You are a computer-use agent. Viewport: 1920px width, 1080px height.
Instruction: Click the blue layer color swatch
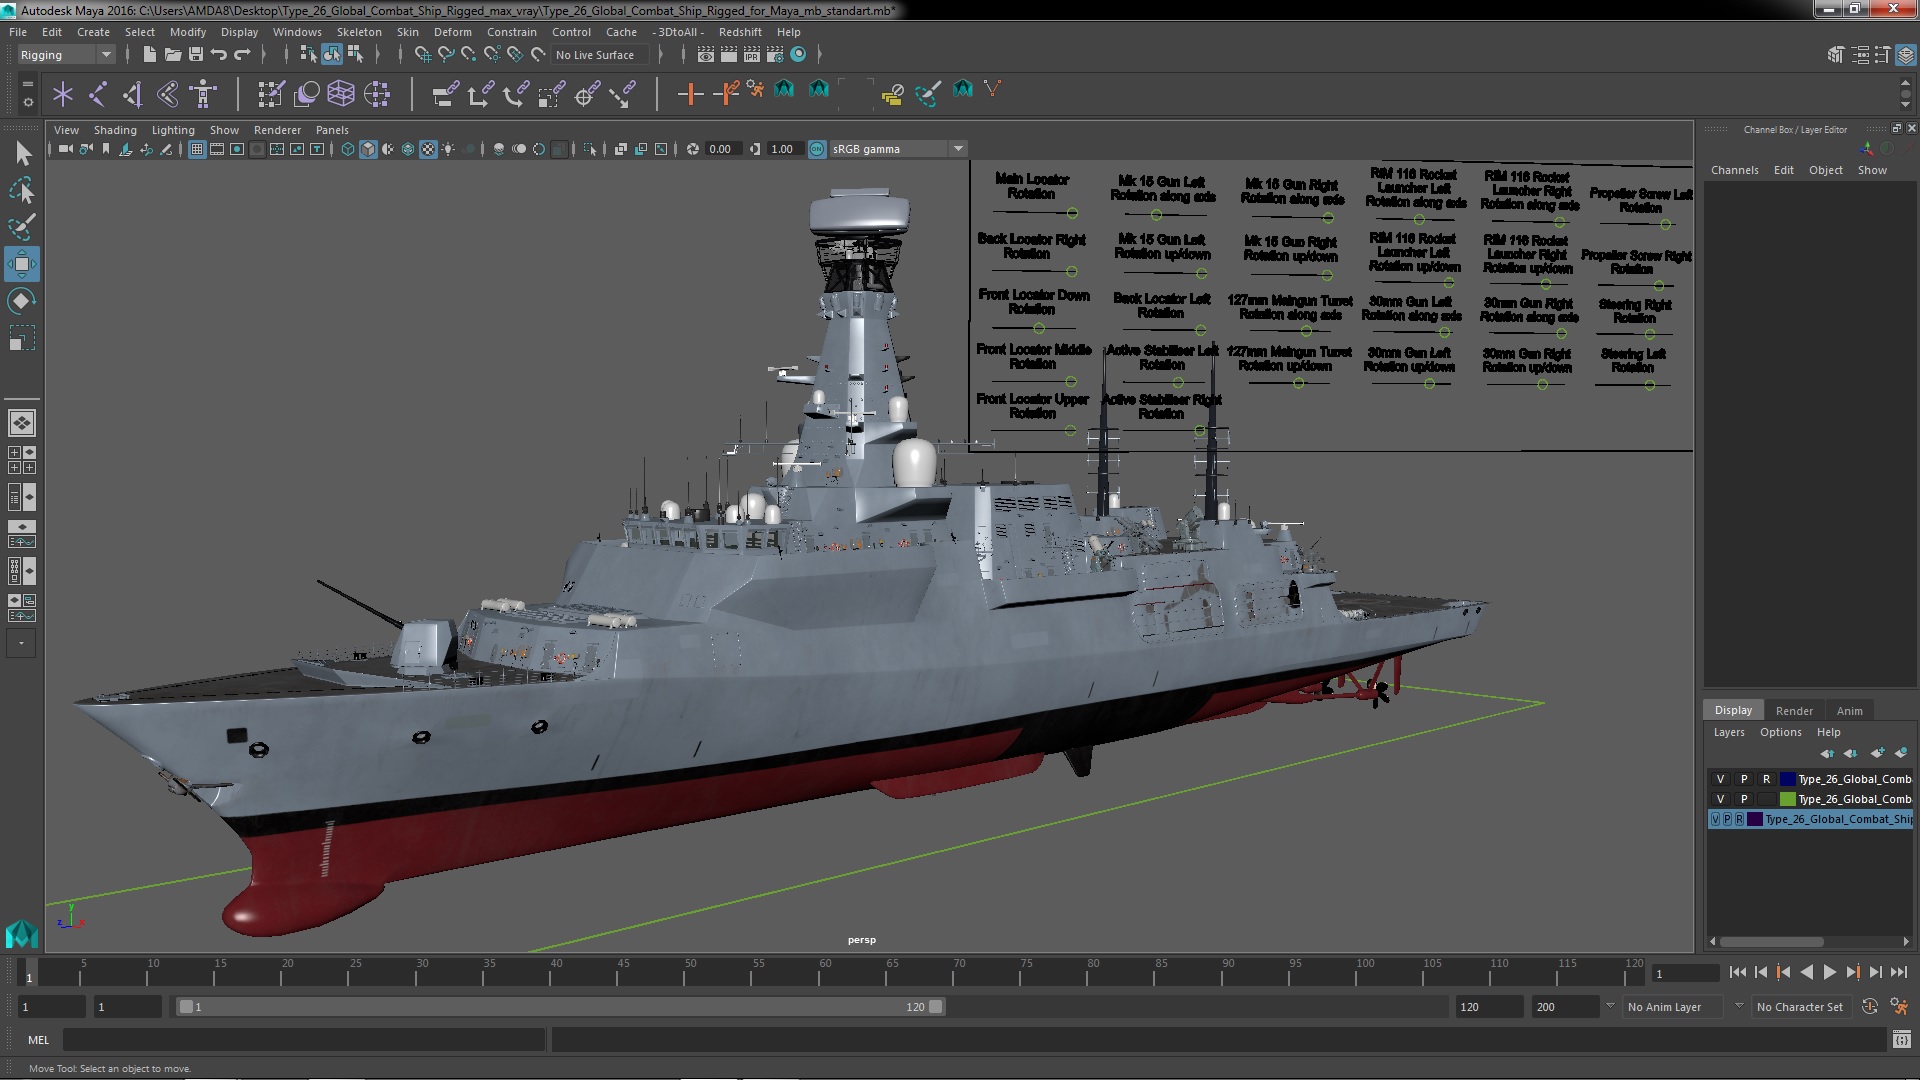[1787, 779]
